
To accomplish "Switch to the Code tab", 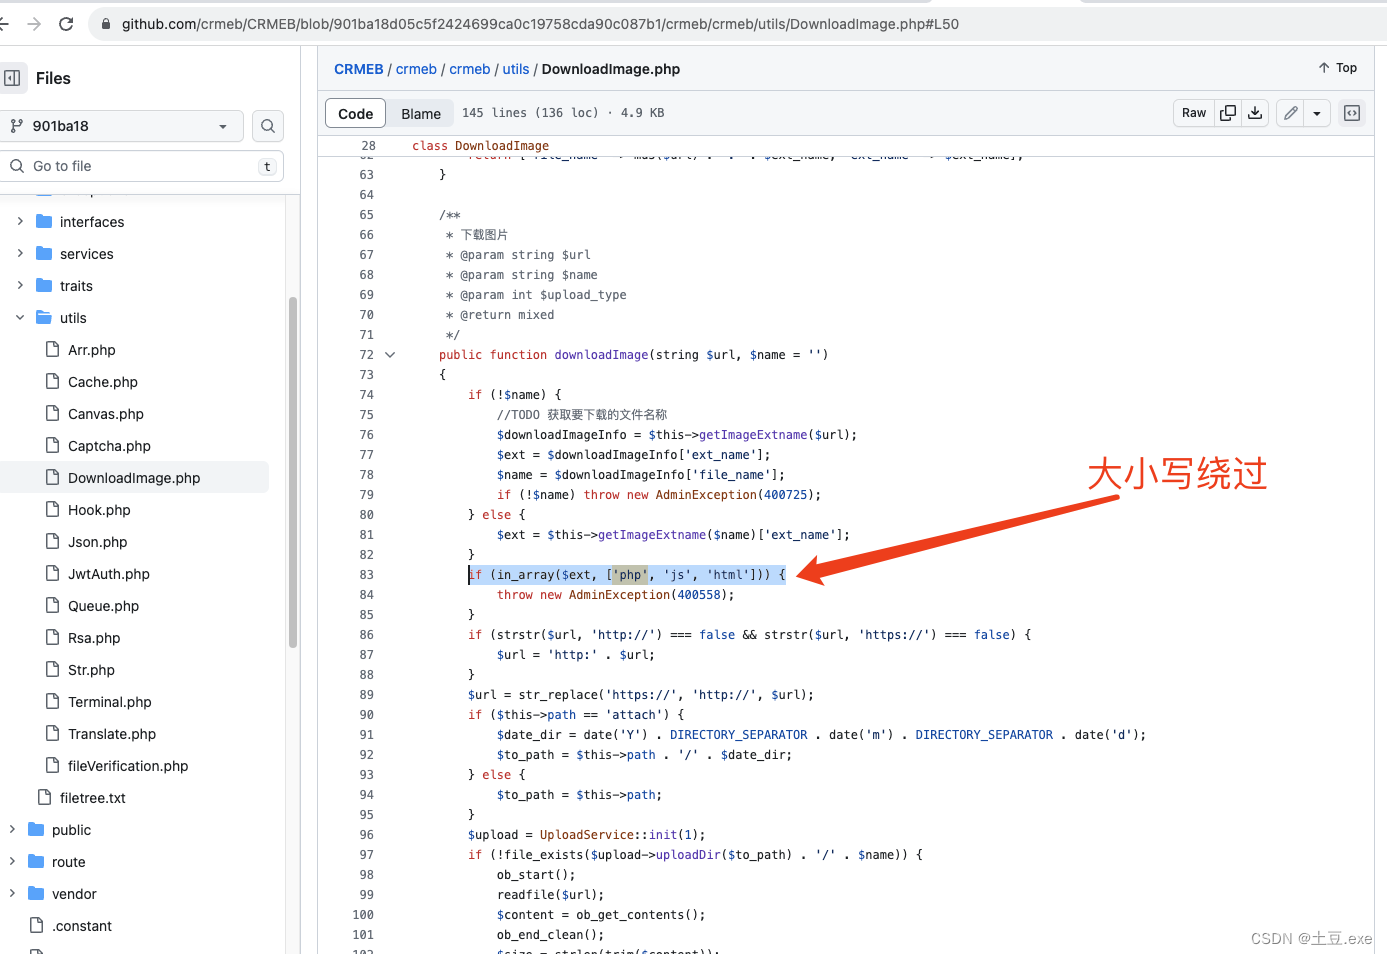I will tap(355, 114).
